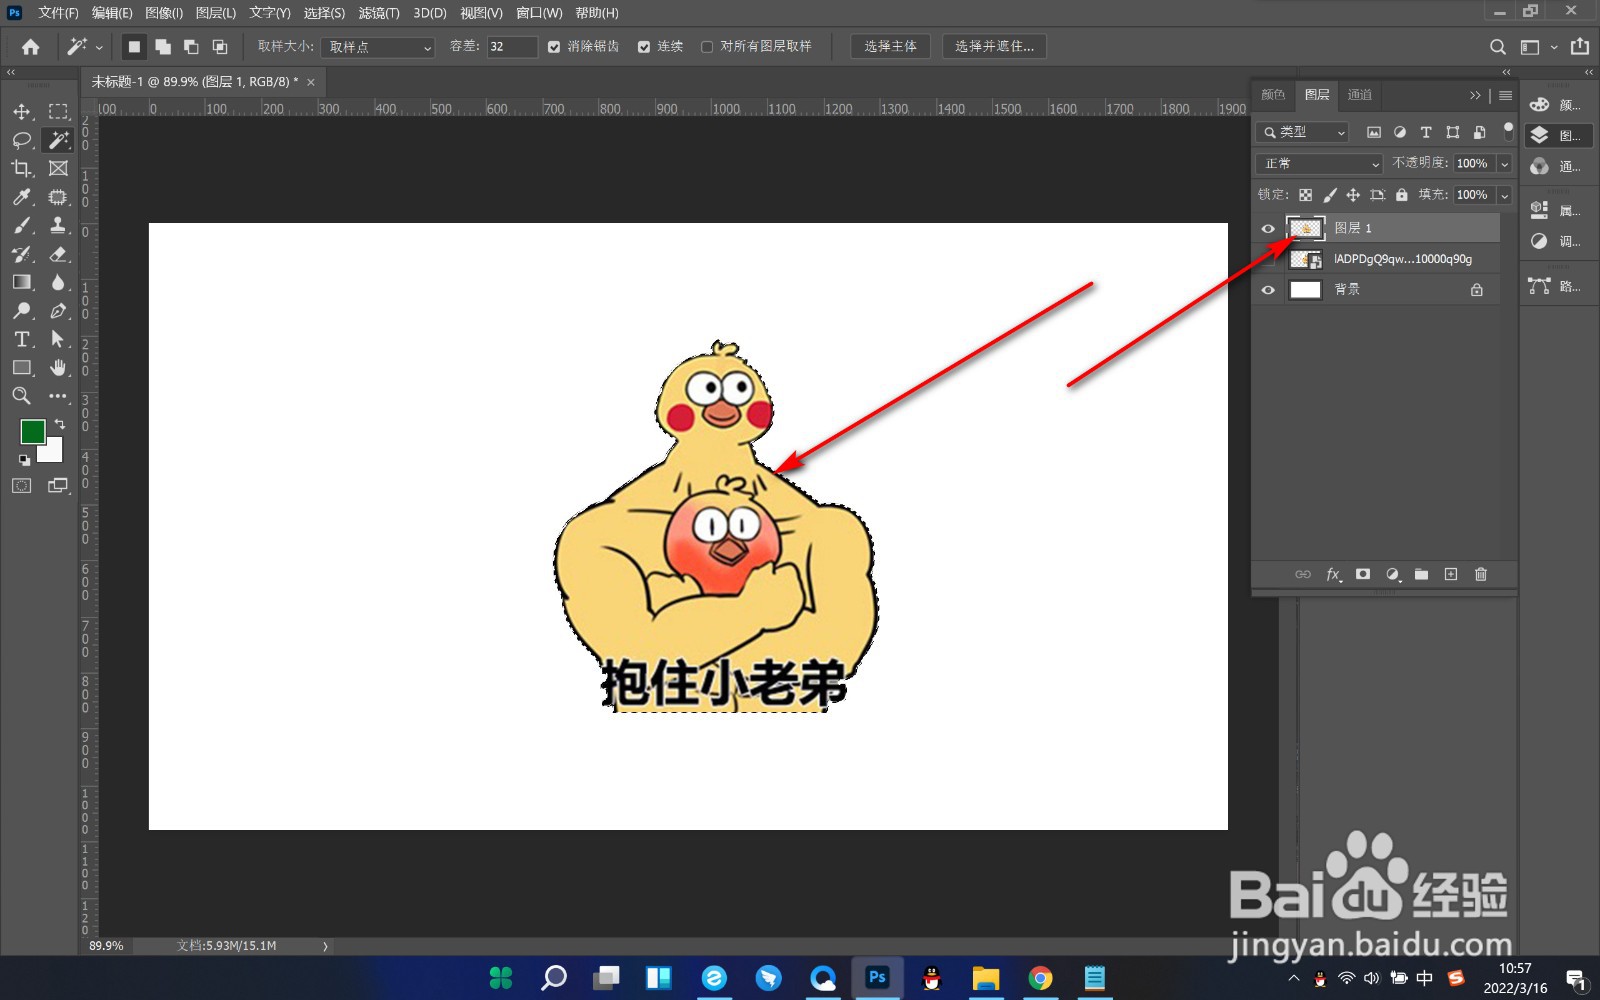The height and width of the screenshot is (1000, 1600).
Task: Open the foreground green color swatch
Action: (32, 431)
